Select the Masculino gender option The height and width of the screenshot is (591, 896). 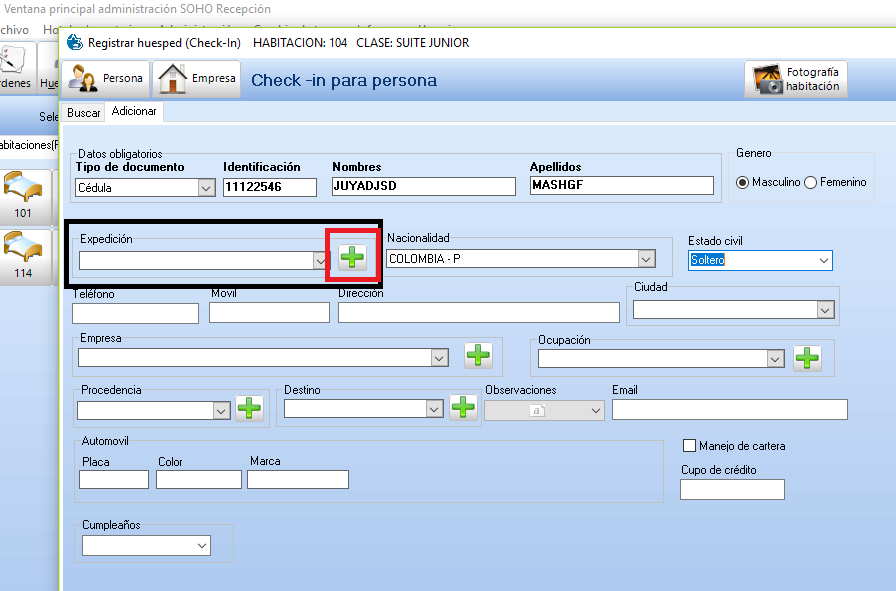pyautogui.click(x=743, y=183)
